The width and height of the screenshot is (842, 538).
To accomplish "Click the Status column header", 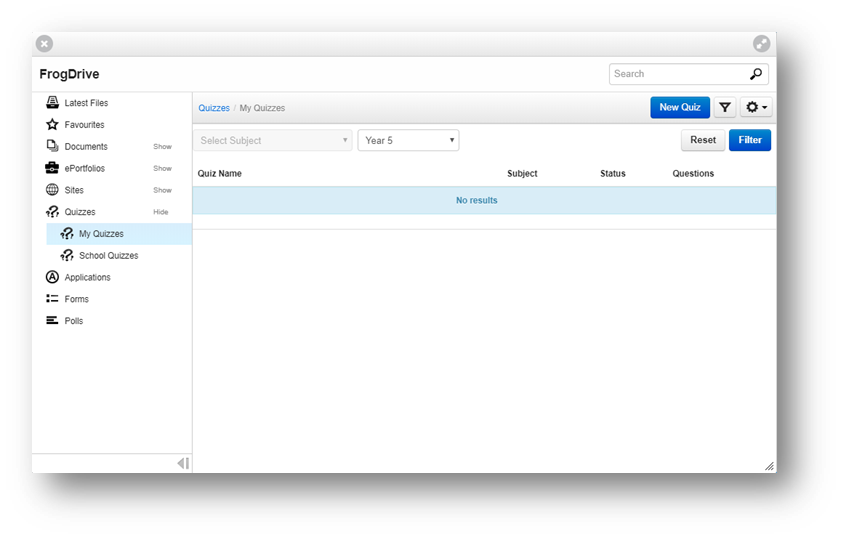I will (x=613, y=173).
